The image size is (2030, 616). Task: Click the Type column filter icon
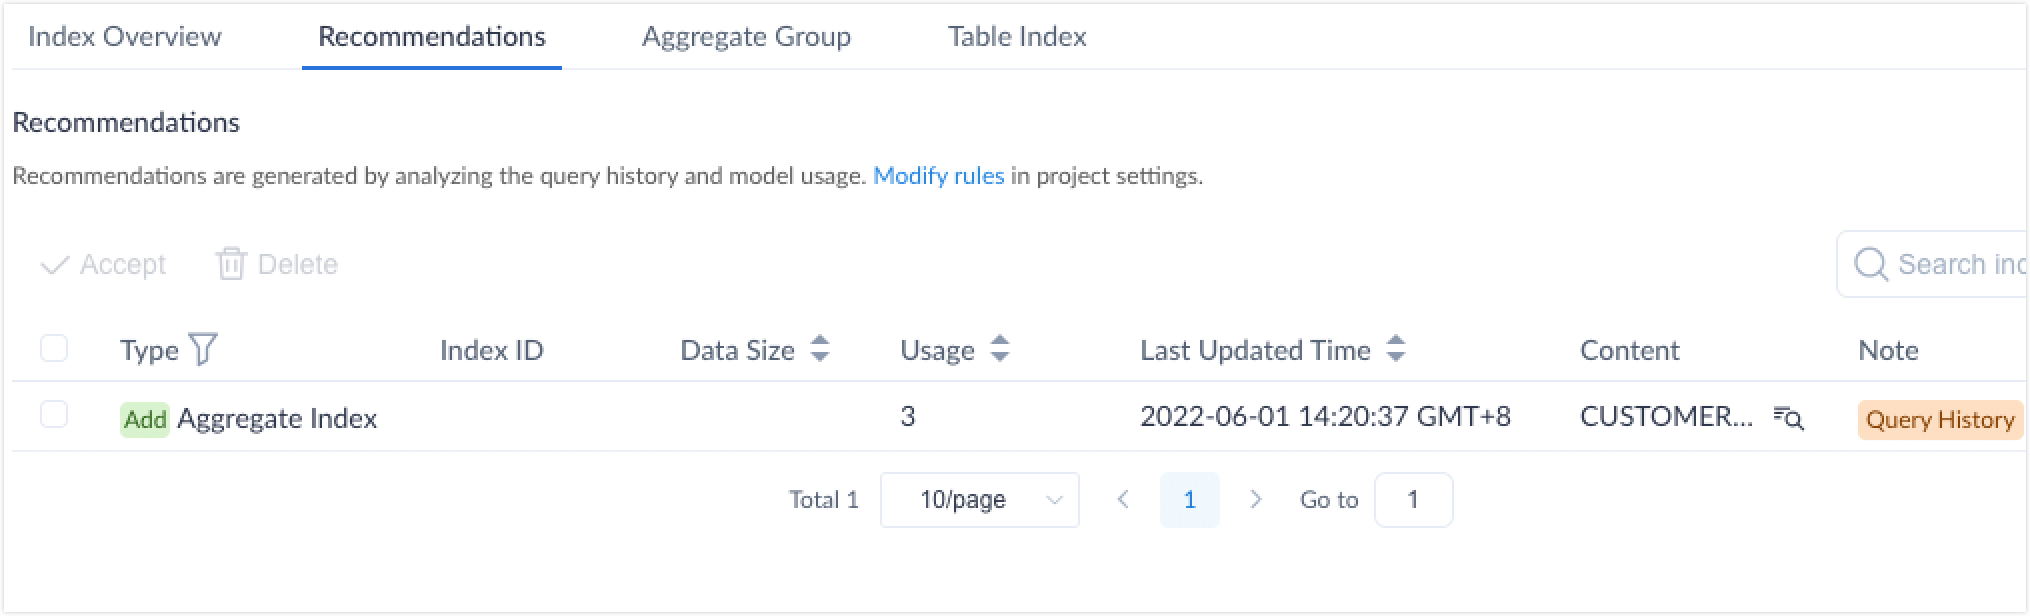(203, 350)
